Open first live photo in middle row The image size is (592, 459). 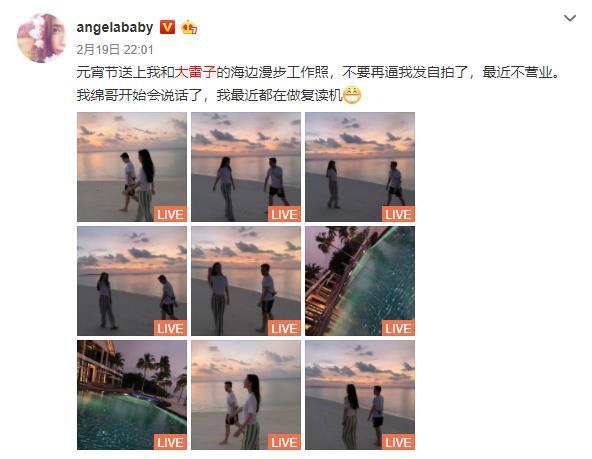click(132, 281)
